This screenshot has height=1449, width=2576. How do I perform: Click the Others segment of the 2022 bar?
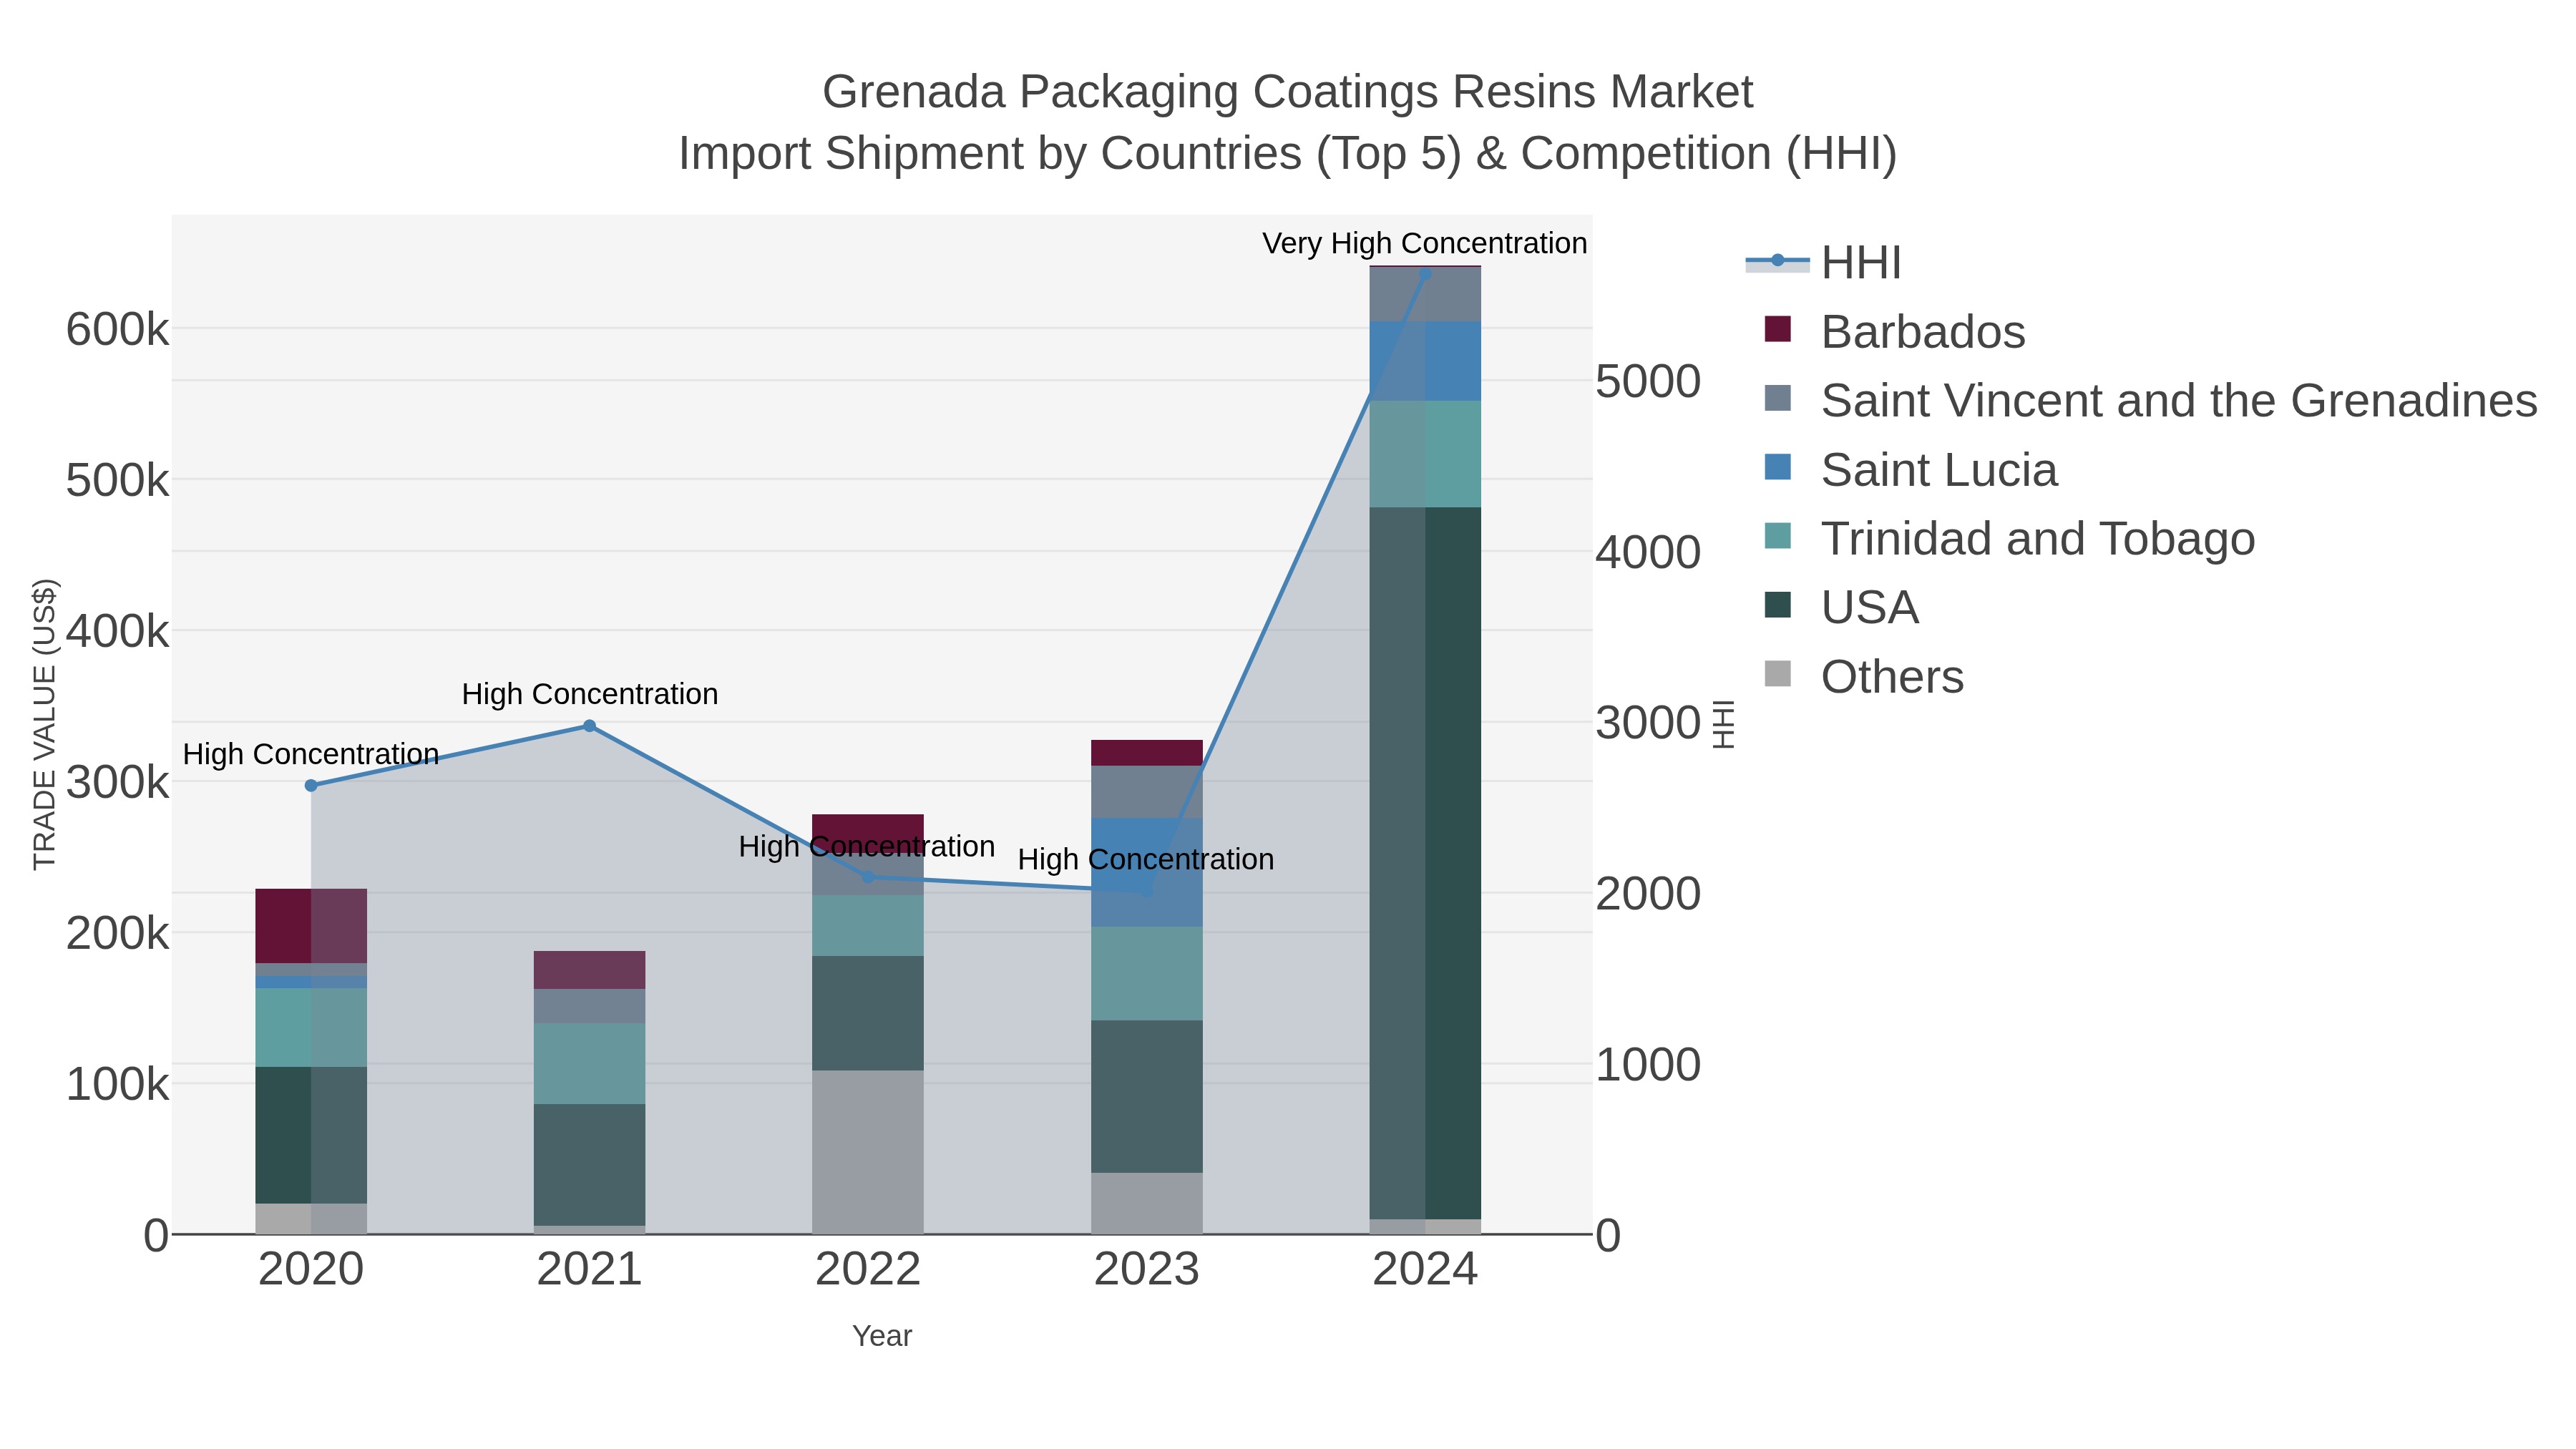click(x=868, y=1152)
